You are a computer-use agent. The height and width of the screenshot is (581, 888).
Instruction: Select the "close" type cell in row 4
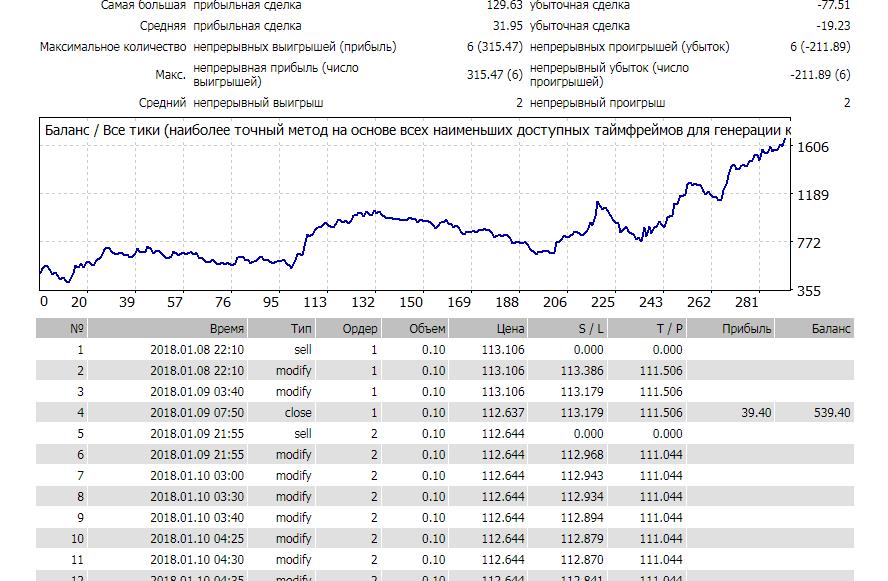[x=298, y=412]
